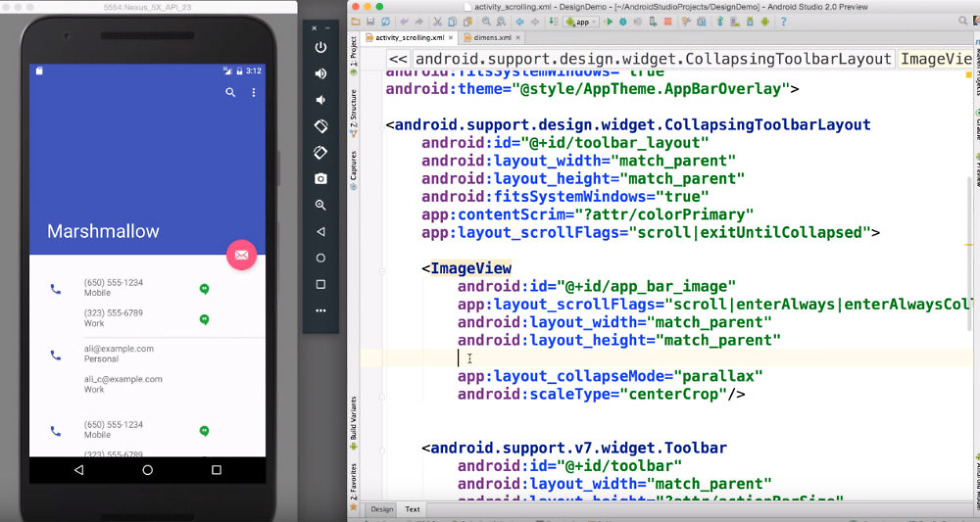This screenshot has height=522, width=980.
Task: Click the emulator zoom magnifier icon
Action: 320,205
